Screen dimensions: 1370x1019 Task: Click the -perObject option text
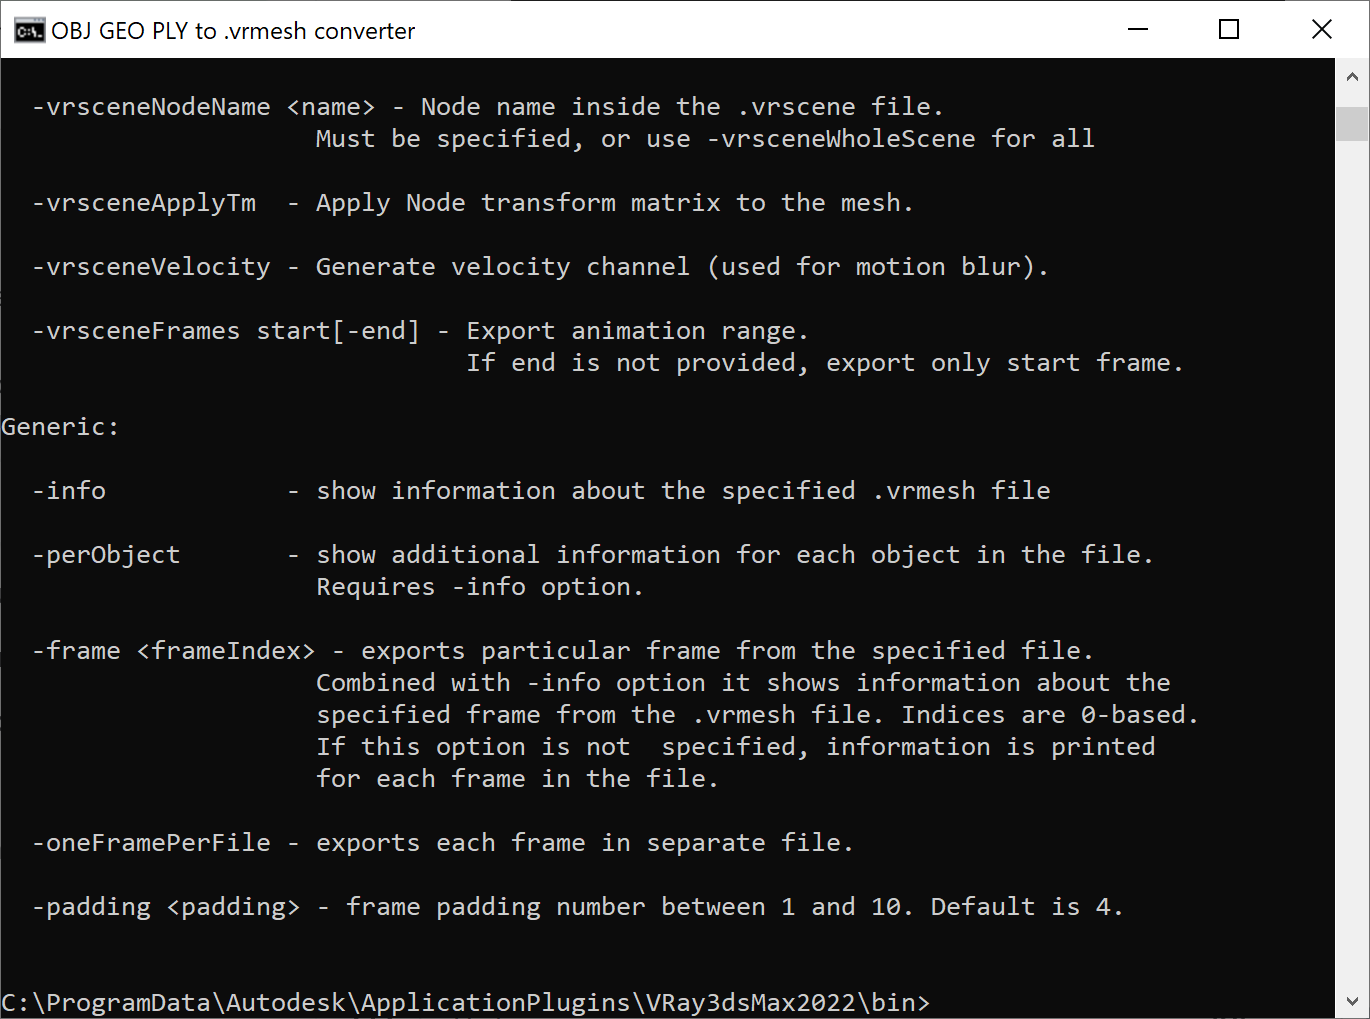(106, 555)
